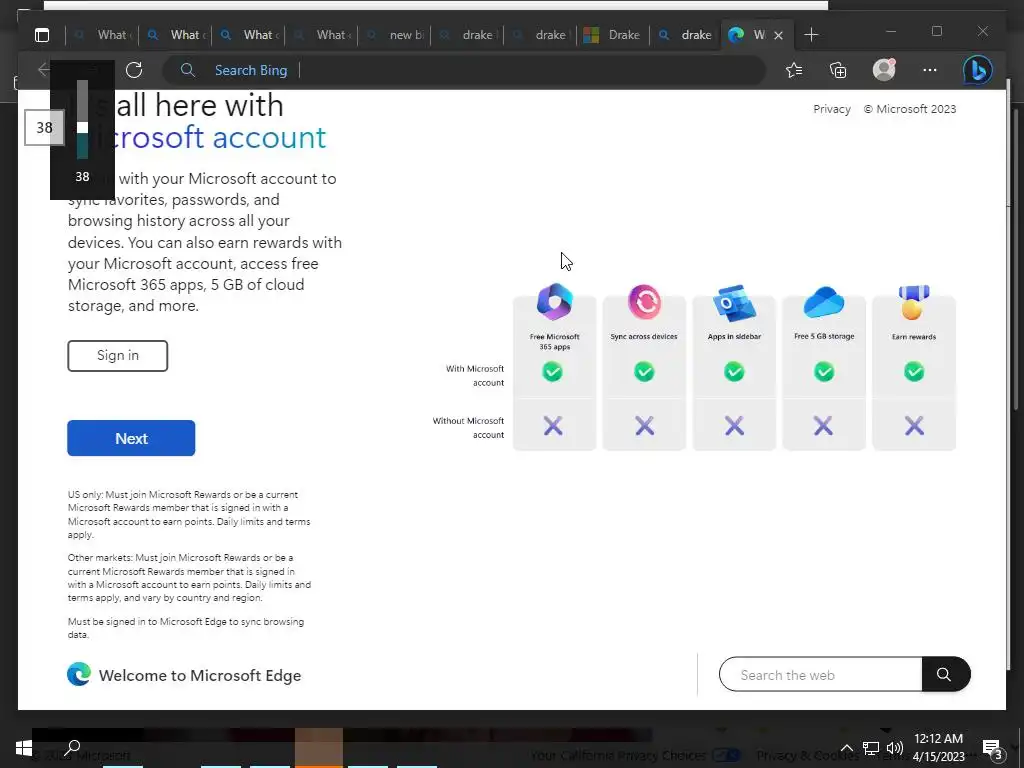Open the tab actions menu icon
The image size is (1024, 768).
tap(42, 35)
